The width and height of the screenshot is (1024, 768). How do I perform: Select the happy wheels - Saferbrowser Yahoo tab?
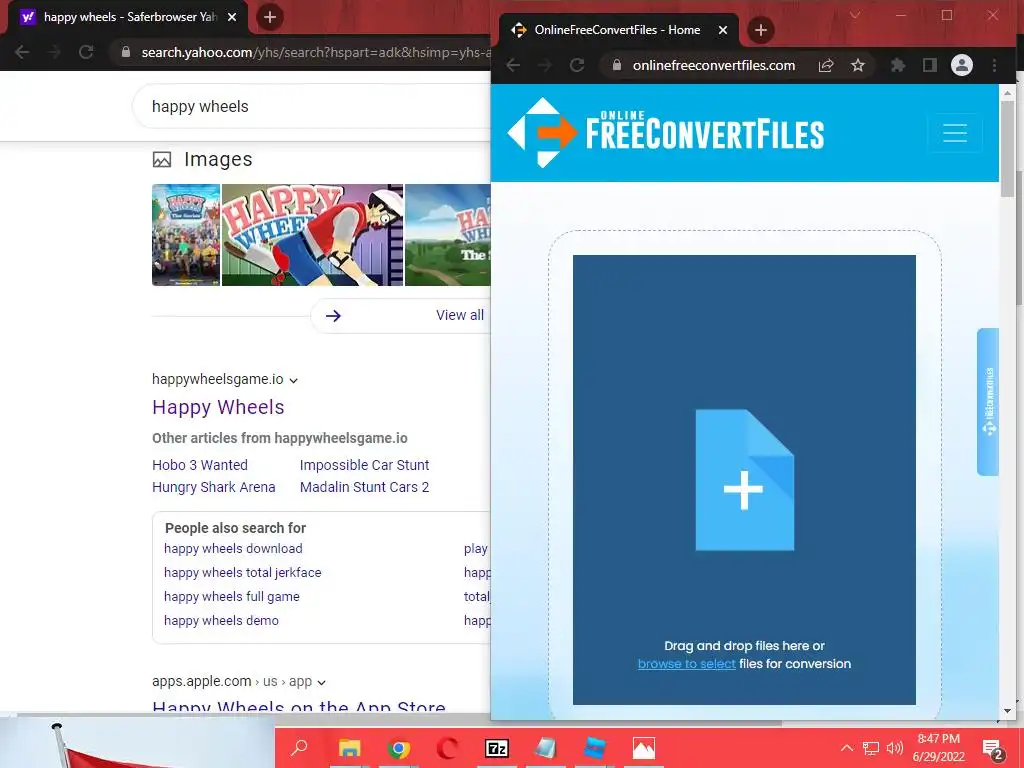point(127,17)
